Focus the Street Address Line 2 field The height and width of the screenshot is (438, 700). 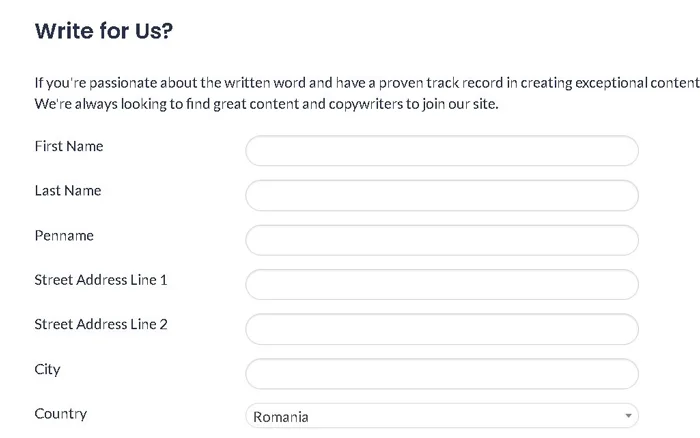click(x=441, y=329)
